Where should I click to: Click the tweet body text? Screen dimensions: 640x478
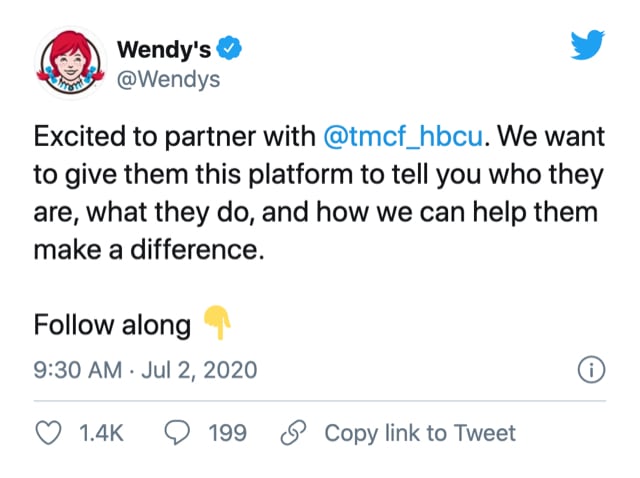319,193
